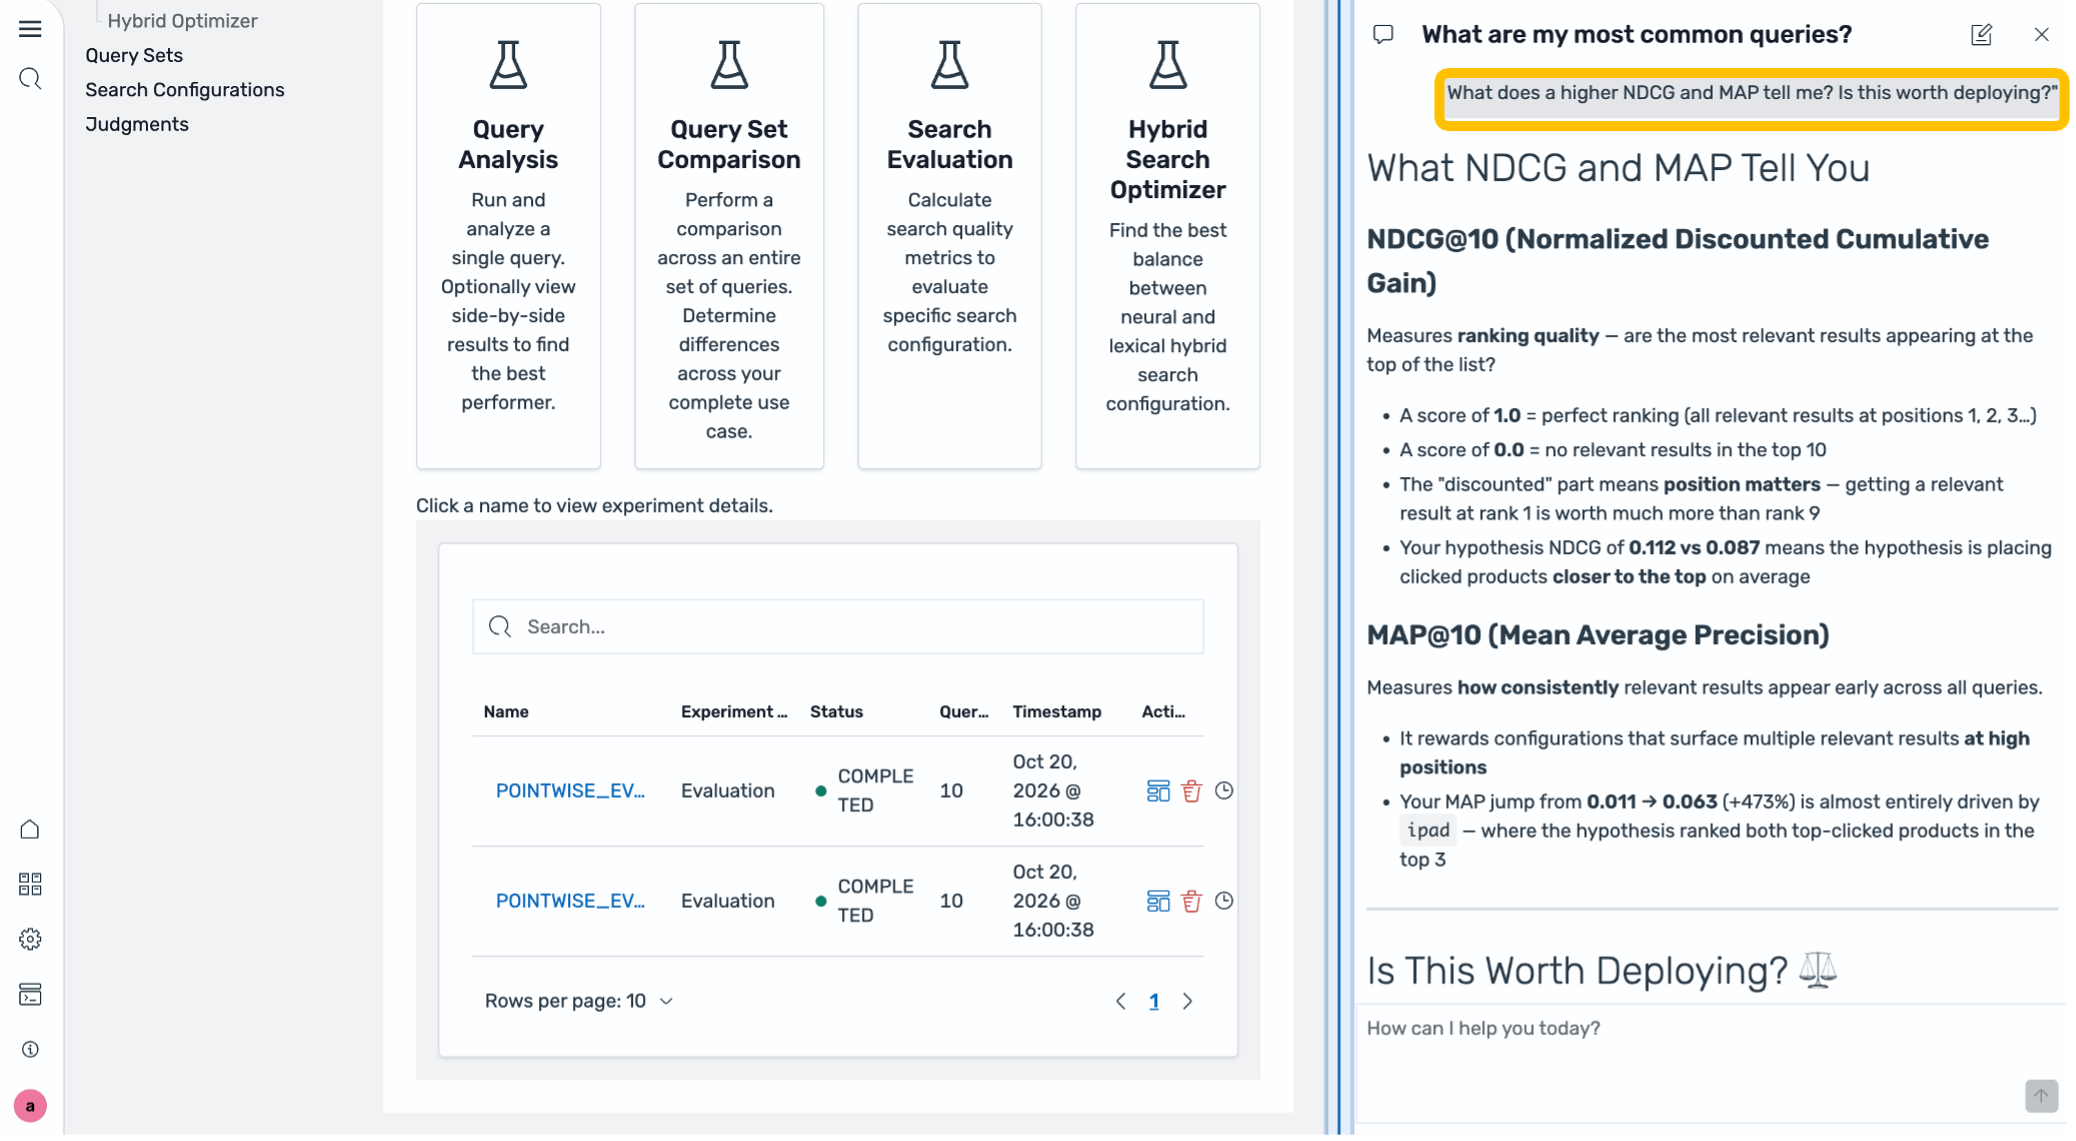The width and height of the screenshot is (2076, 1141).
Task: Delete the first POINTWISE_EV experiment
Action: pyautogui.click(x=1191, y=792)
